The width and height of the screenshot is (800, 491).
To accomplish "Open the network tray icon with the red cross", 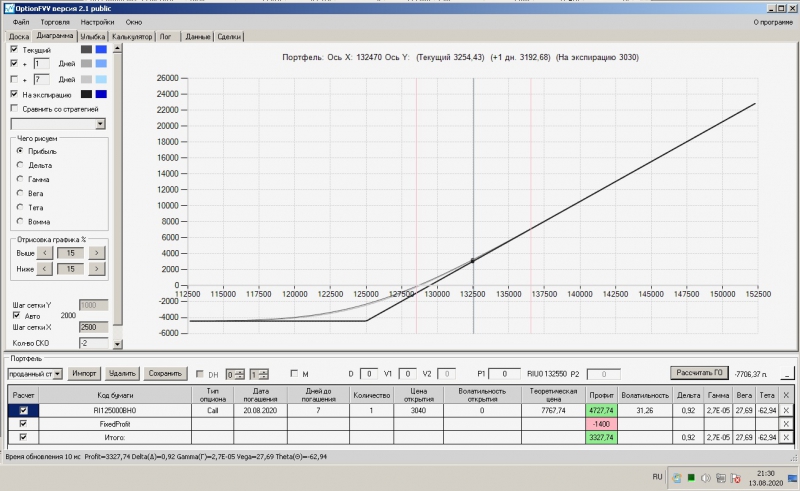I will pos(736,478).
